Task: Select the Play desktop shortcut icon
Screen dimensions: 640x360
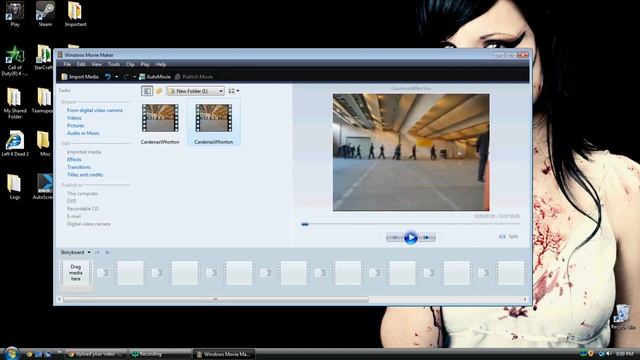Action: 15,14
